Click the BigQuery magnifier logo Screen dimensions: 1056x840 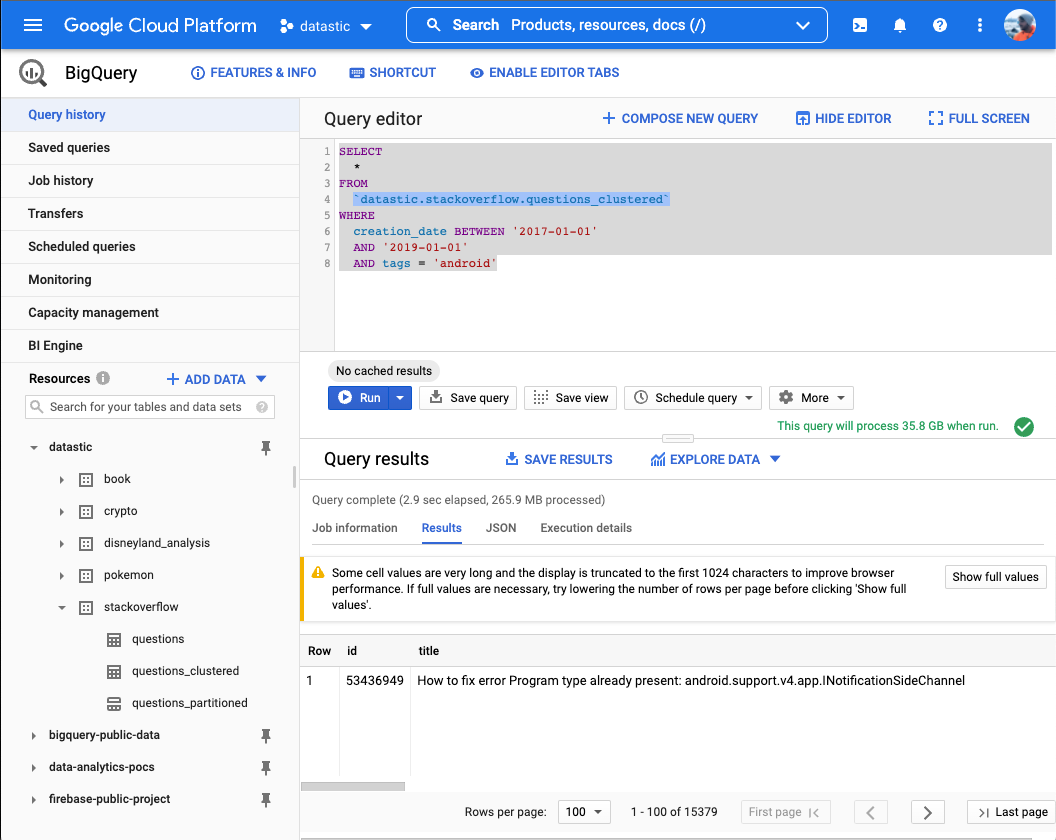(30, 73)
